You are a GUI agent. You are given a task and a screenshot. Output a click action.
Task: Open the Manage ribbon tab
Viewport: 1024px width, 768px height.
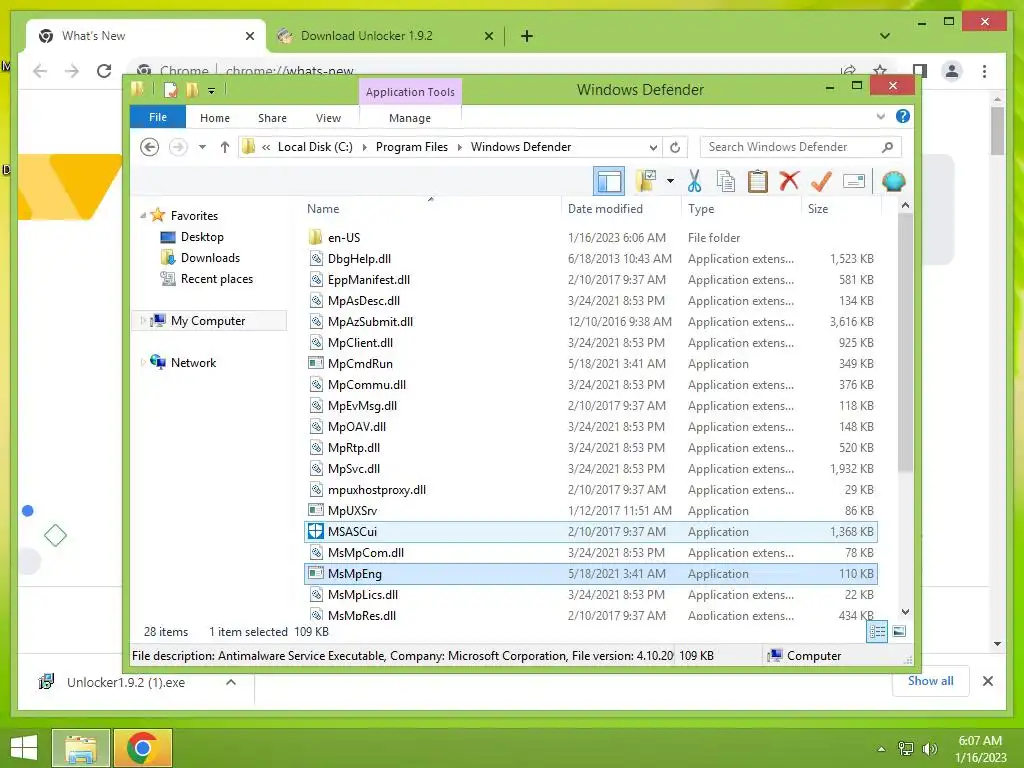pos(409,118)
